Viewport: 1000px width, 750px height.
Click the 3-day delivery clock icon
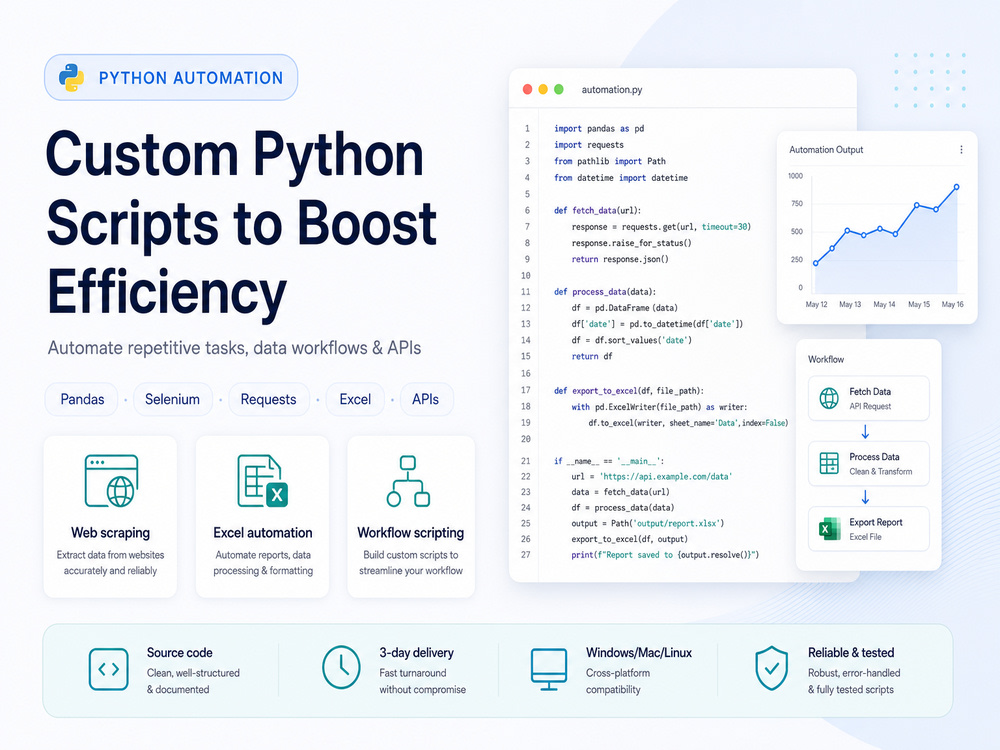tap(341, 667)
